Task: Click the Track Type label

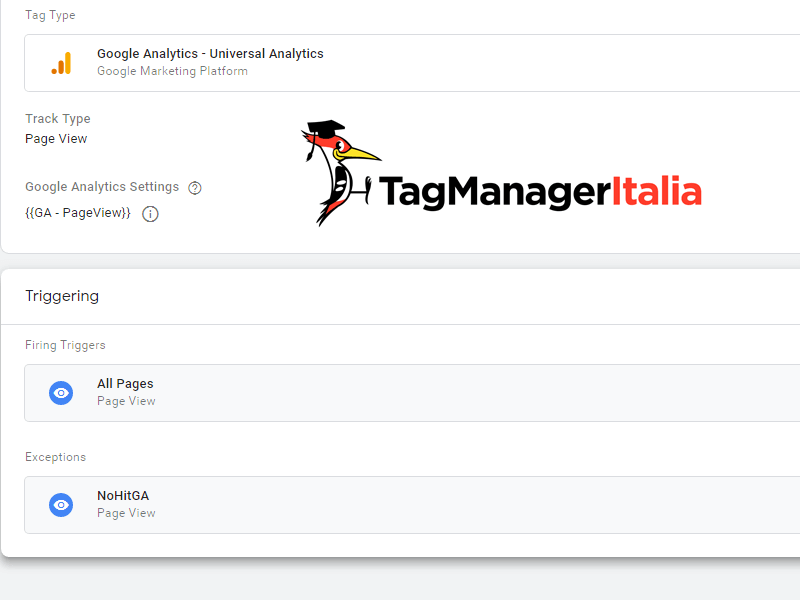Action: tap(58, 119)
